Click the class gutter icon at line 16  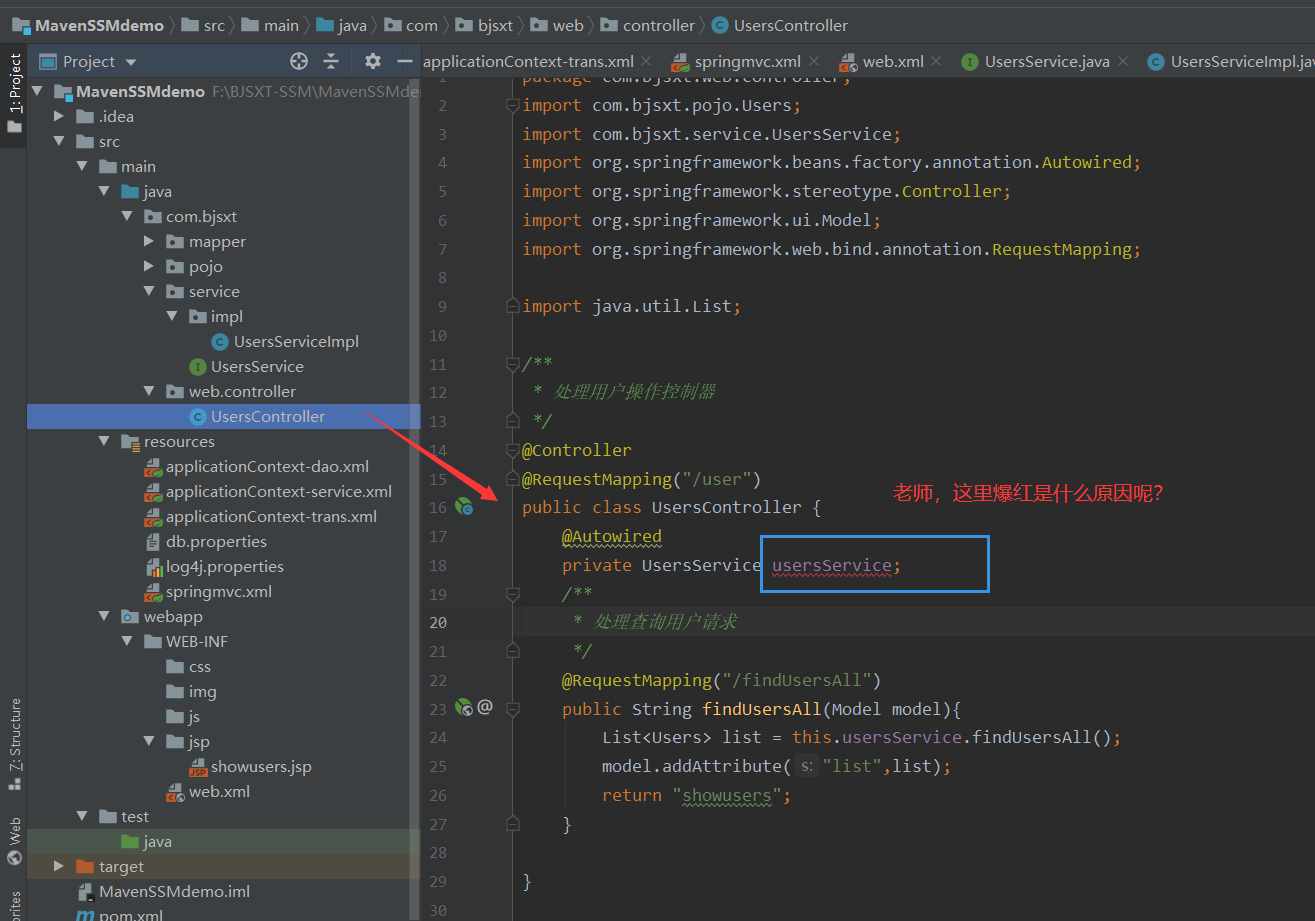pyautogui.click(x=464, y=507)
